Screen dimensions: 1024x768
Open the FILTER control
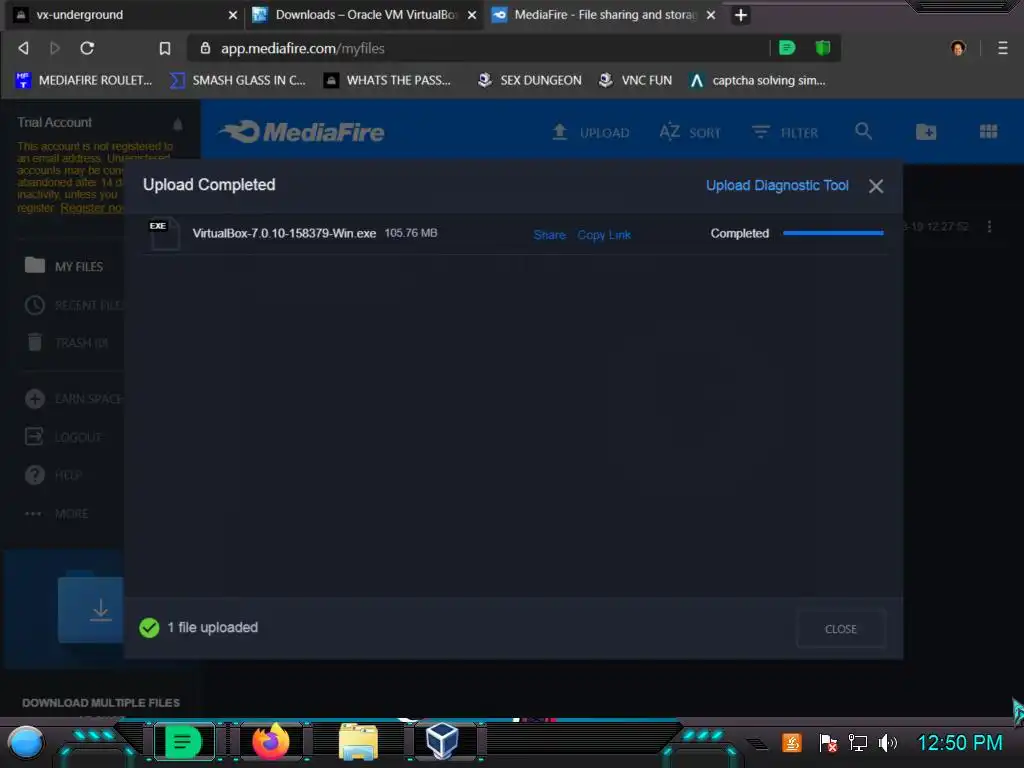coord(784,133)
